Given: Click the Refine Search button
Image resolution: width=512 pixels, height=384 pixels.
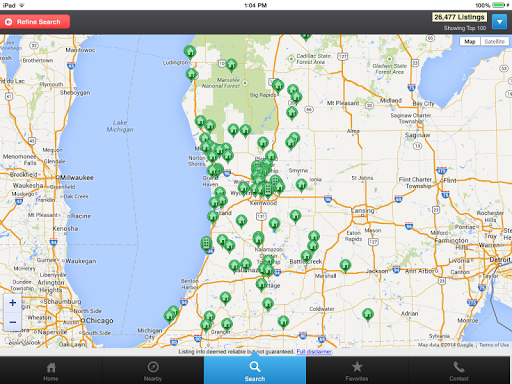Looking at the screenshot, I should tap(35, 22).
